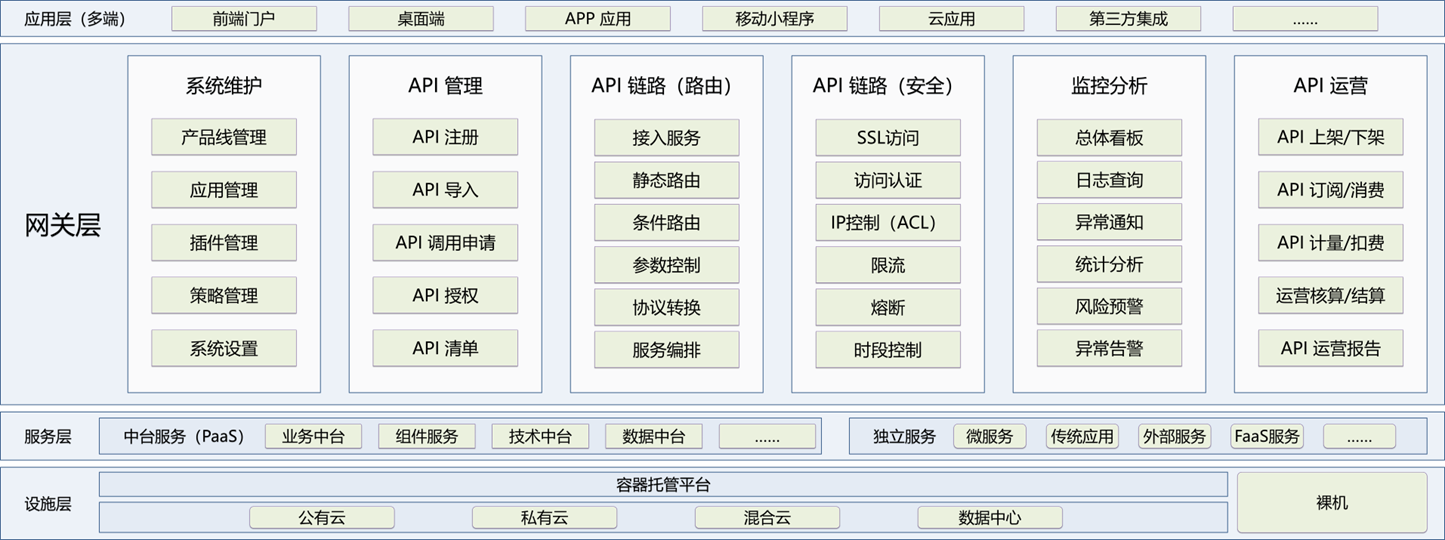Click the FaaS服务 box
This screenshot has width=1445, height=540.
[x=1267, y=436]
